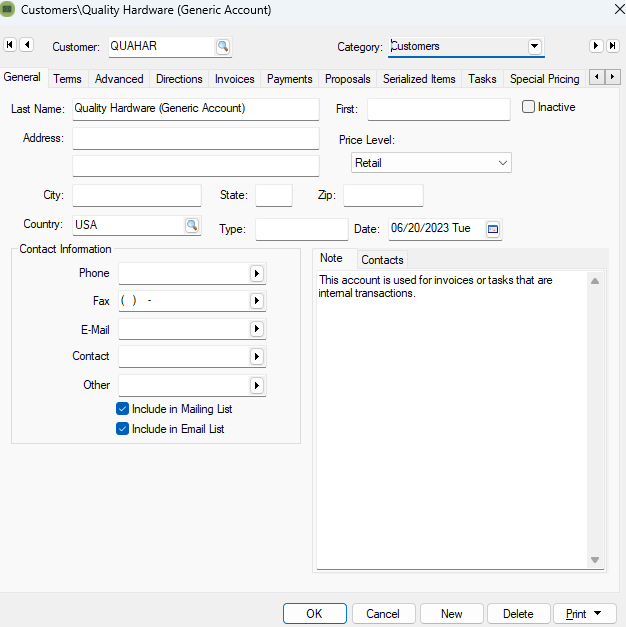The height and width of the screenshot is (627, 626).
Task: Select the Note tab
Action: [332, 258]
